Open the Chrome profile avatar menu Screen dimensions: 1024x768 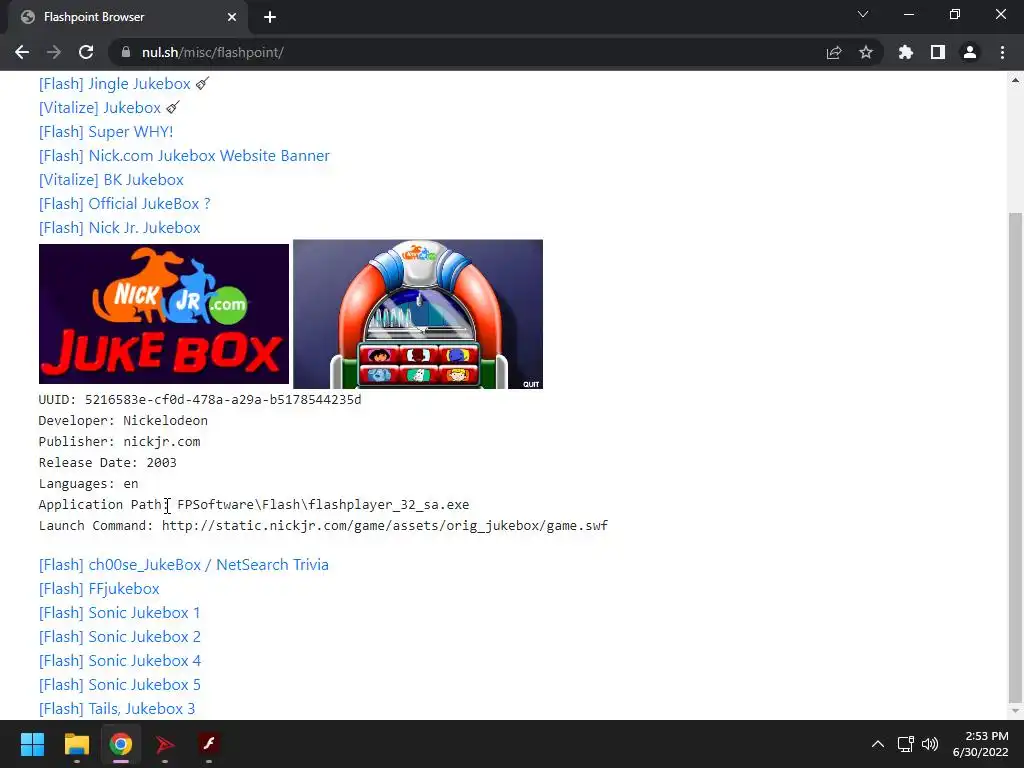tap(970, 52)
